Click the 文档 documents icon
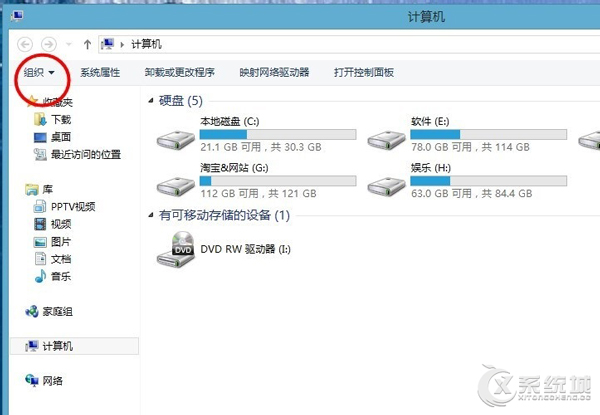This screenshot has width=600, height=415. click(40, 259)
